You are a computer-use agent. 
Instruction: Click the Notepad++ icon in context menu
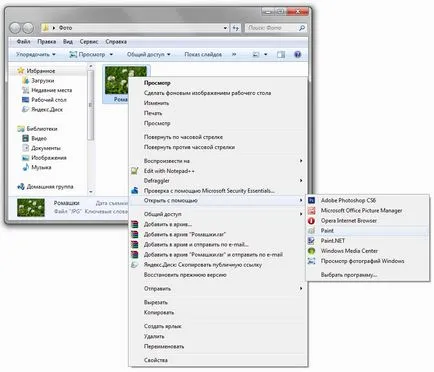134,171
